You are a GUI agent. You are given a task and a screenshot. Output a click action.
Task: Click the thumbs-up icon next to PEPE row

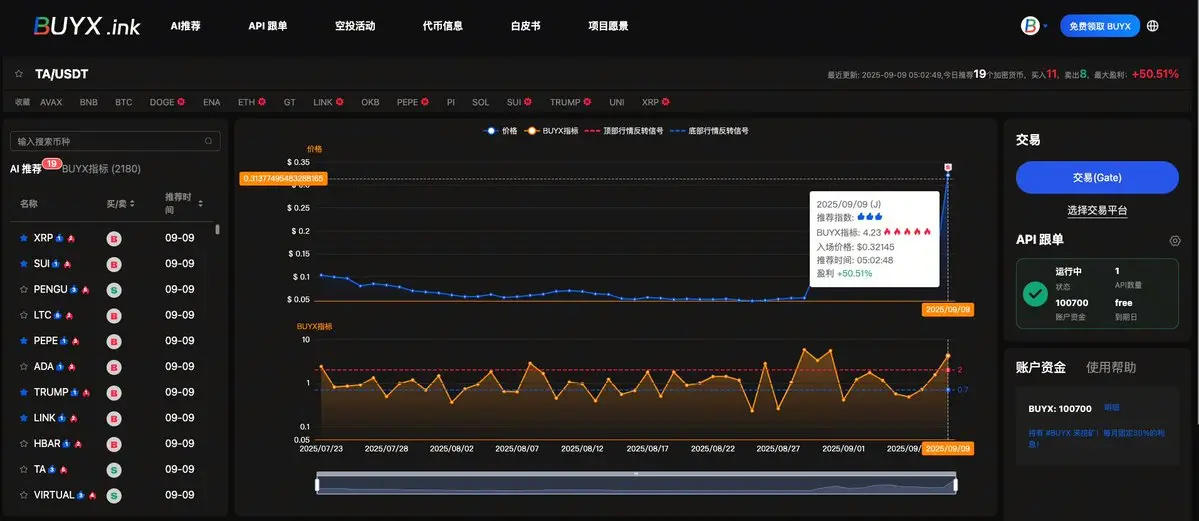click(63, 341)
